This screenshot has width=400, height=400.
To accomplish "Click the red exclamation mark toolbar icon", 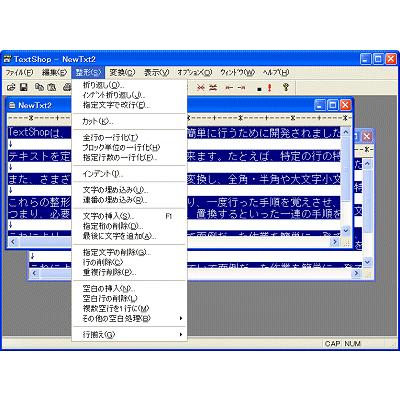I will (x=270, y=88).
